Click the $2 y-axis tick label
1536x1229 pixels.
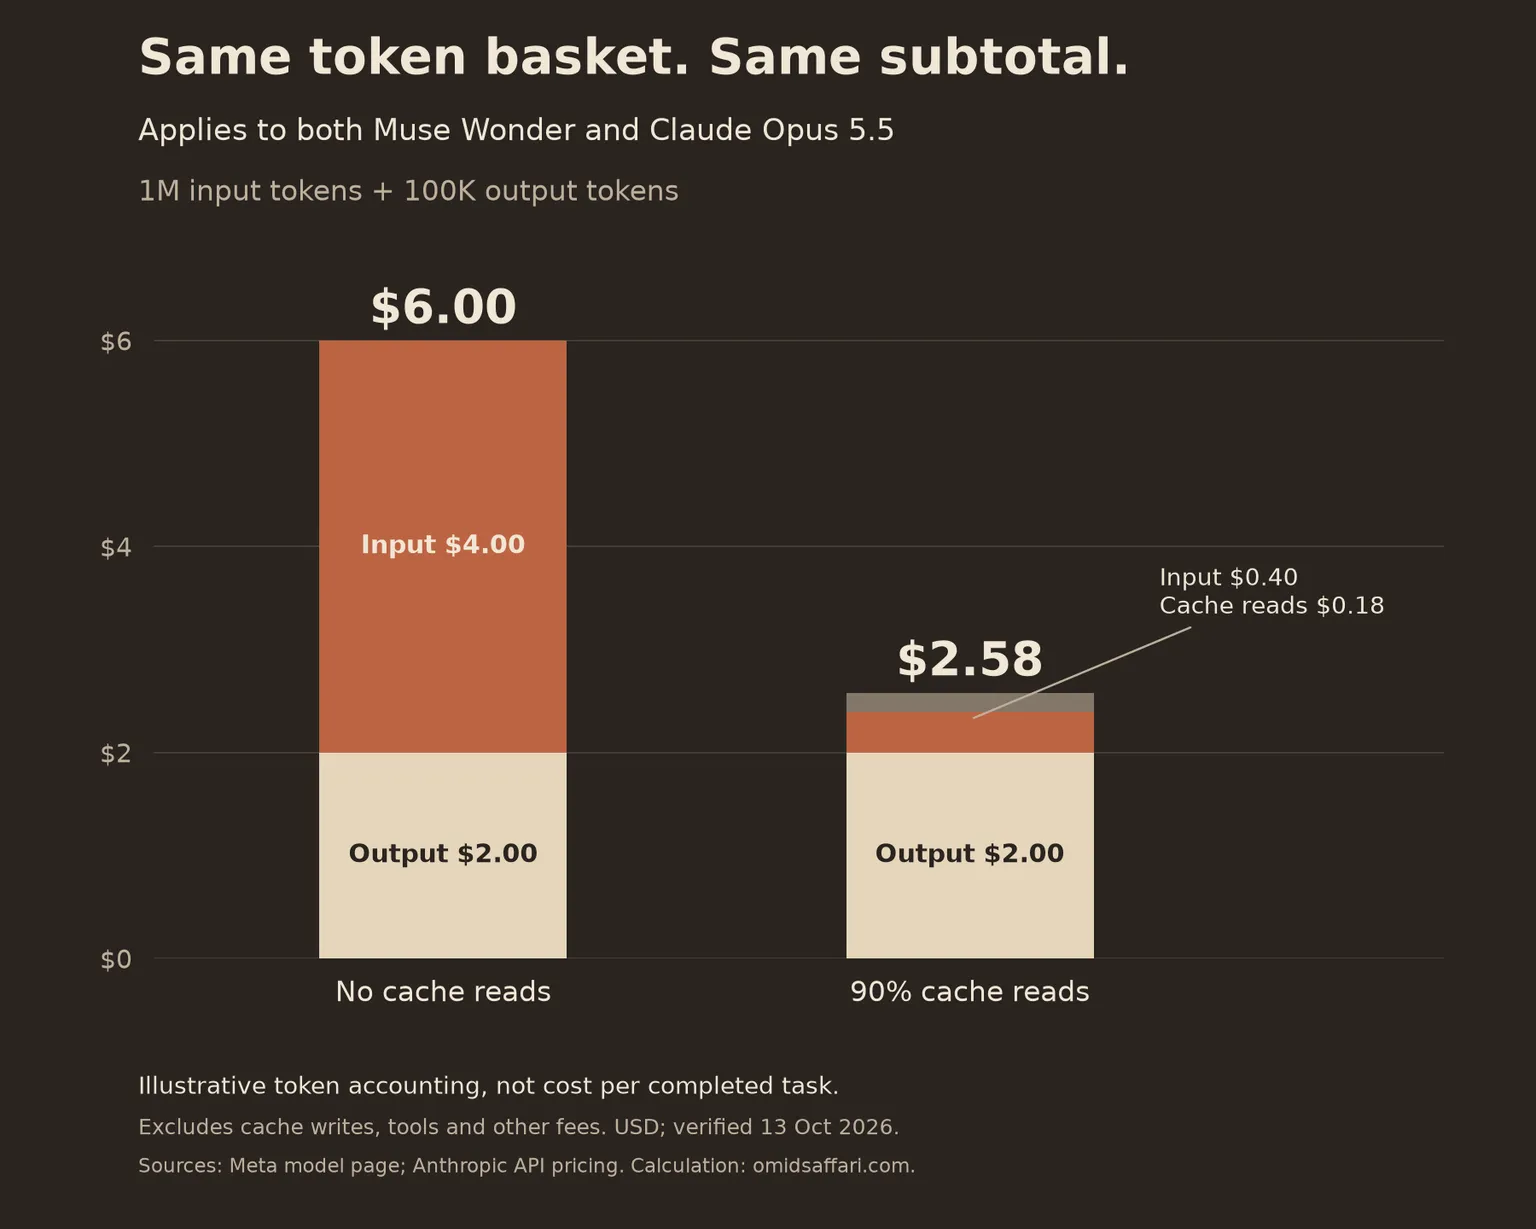116,754
